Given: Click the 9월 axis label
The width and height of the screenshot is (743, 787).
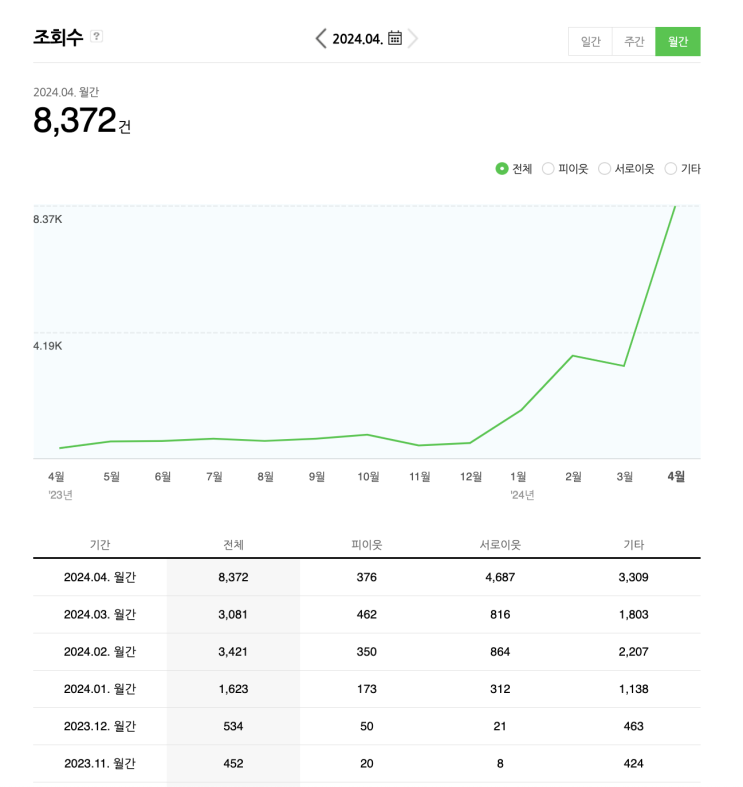Looking at the screenshot, I should [x=317, y=476].
